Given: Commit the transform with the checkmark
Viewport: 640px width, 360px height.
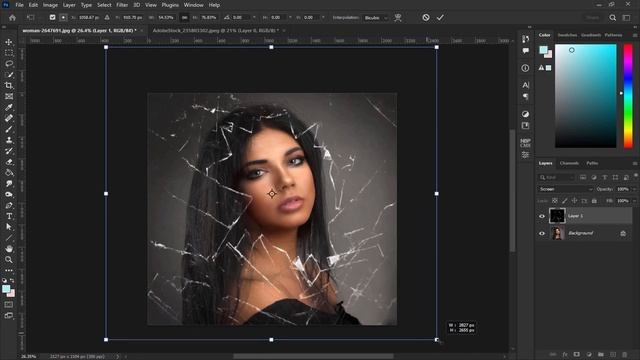Looking at the screenshot, I should tap(440, 18).
